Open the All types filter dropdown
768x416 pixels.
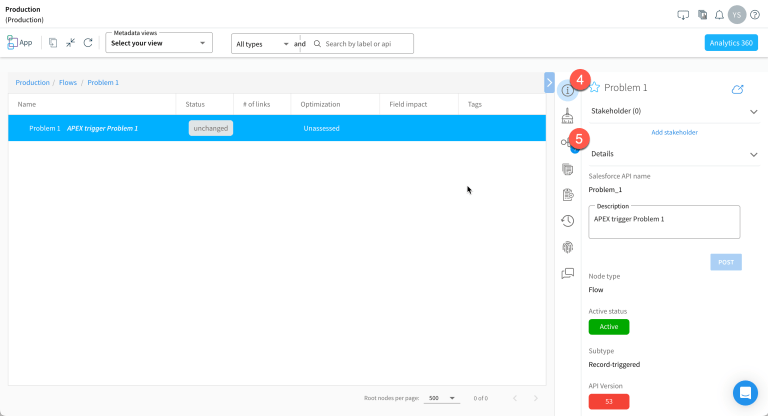click(262, 44)
